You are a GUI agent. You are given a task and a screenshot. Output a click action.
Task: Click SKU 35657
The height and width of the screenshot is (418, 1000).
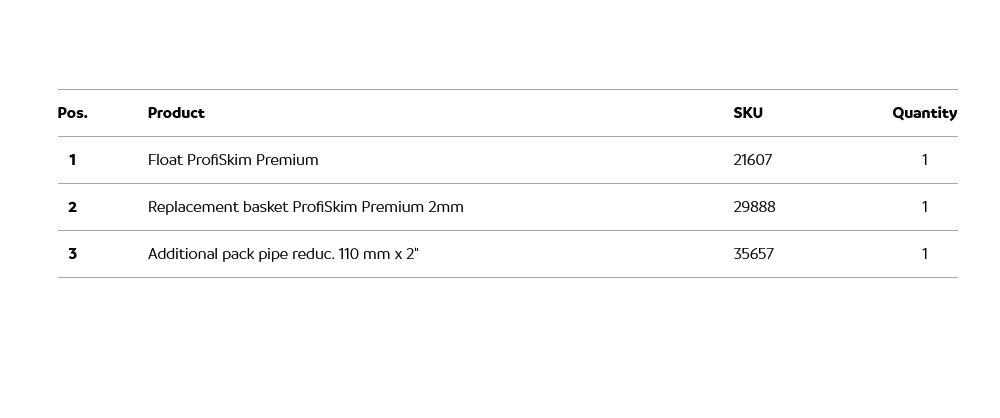[x=754, y=254]
